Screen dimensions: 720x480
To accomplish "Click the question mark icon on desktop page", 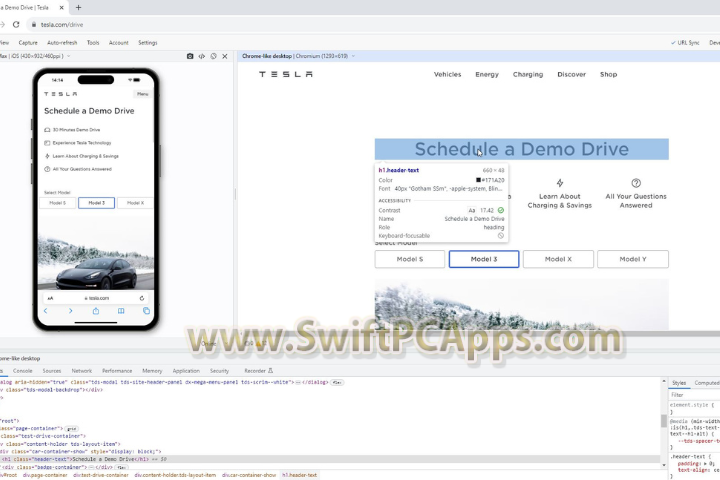I will click(636, 183).
